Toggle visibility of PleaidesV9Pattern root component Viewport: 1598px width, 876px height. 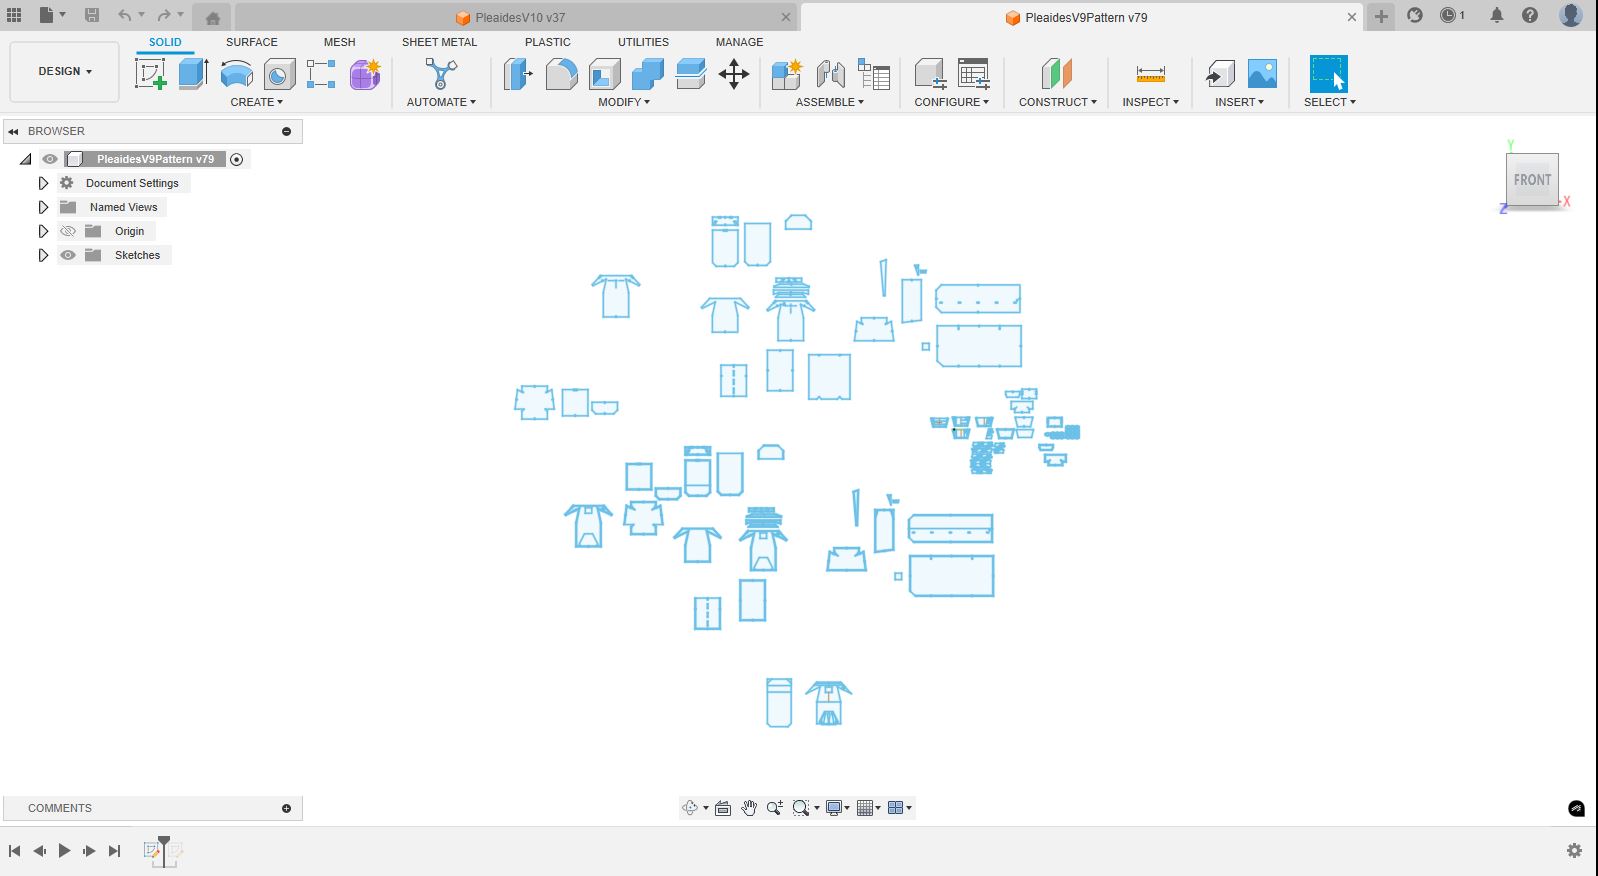tap(50, 159)
